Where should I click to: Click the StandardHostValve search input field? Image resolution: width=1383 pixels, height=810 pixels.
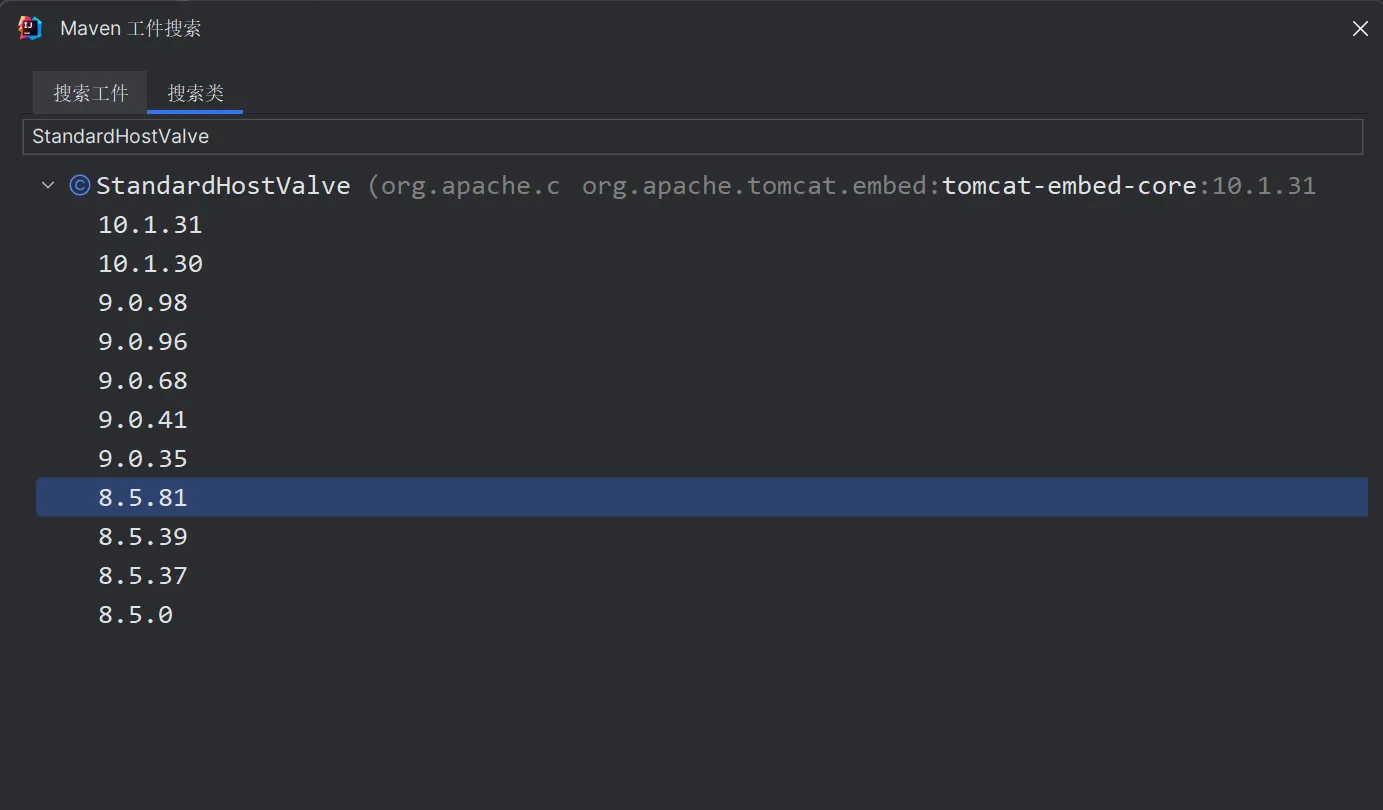[692, 136]
